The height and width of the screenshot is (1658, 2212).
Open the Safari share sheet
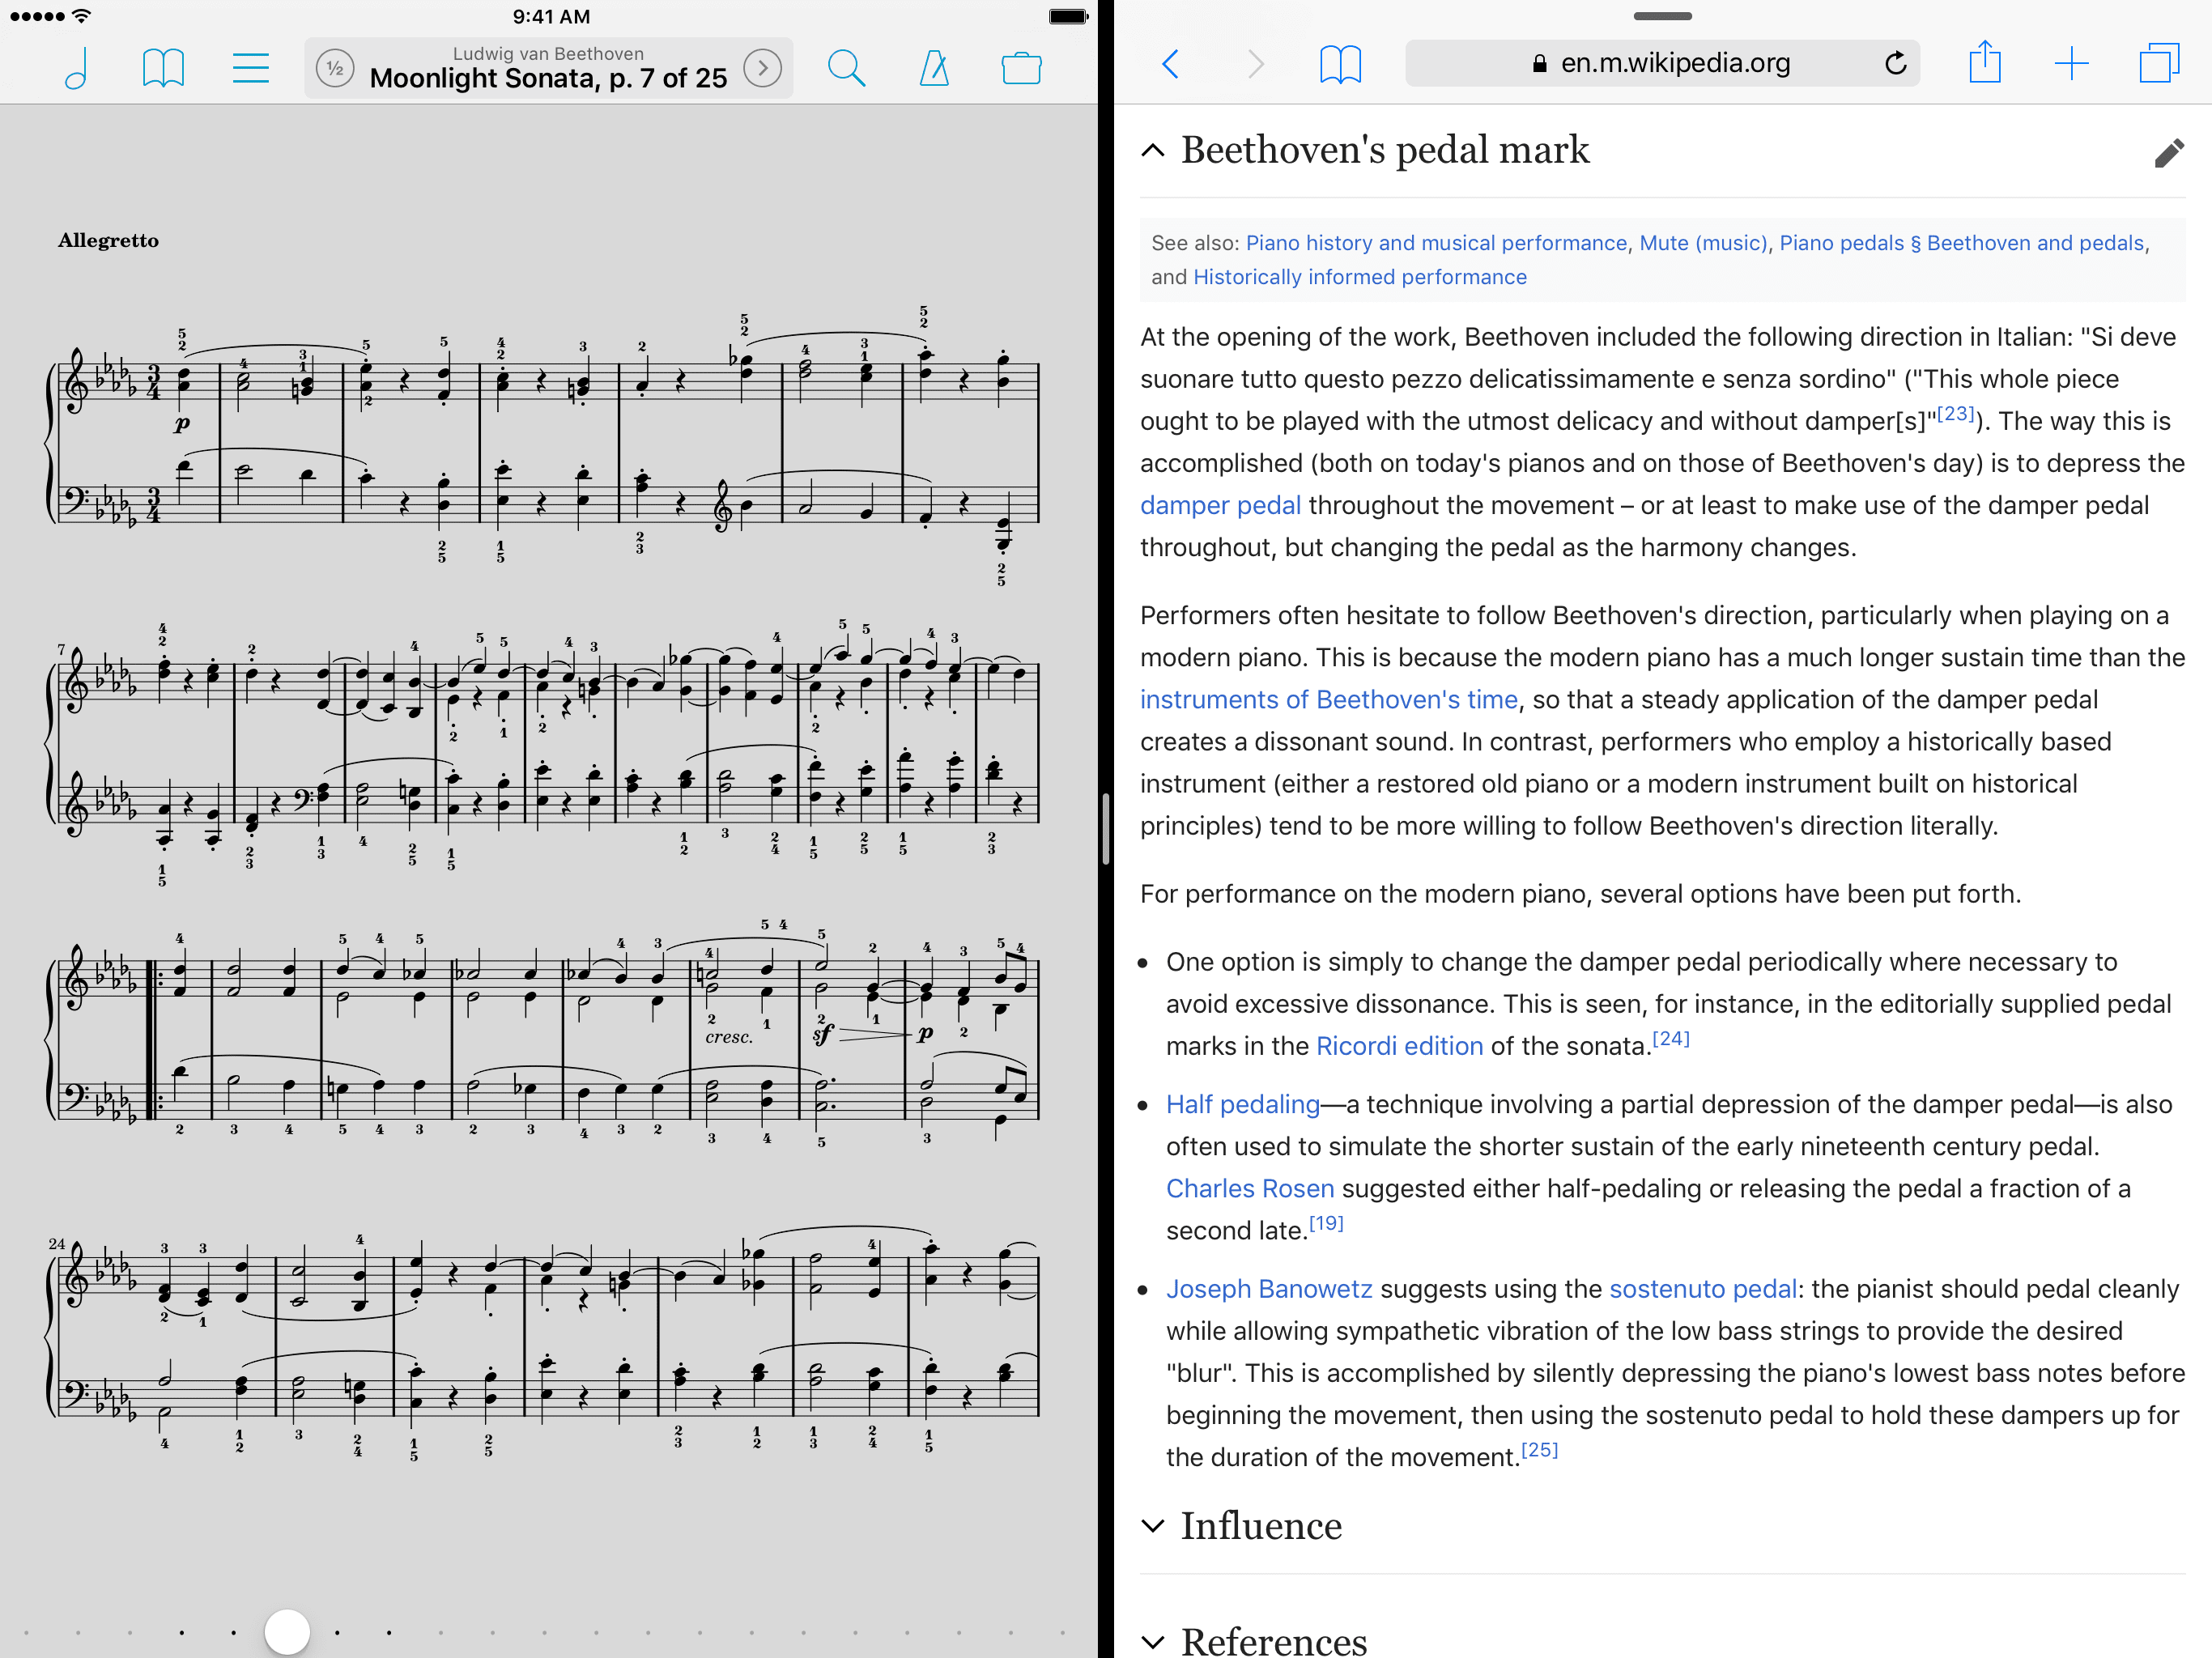[1985, 62]
